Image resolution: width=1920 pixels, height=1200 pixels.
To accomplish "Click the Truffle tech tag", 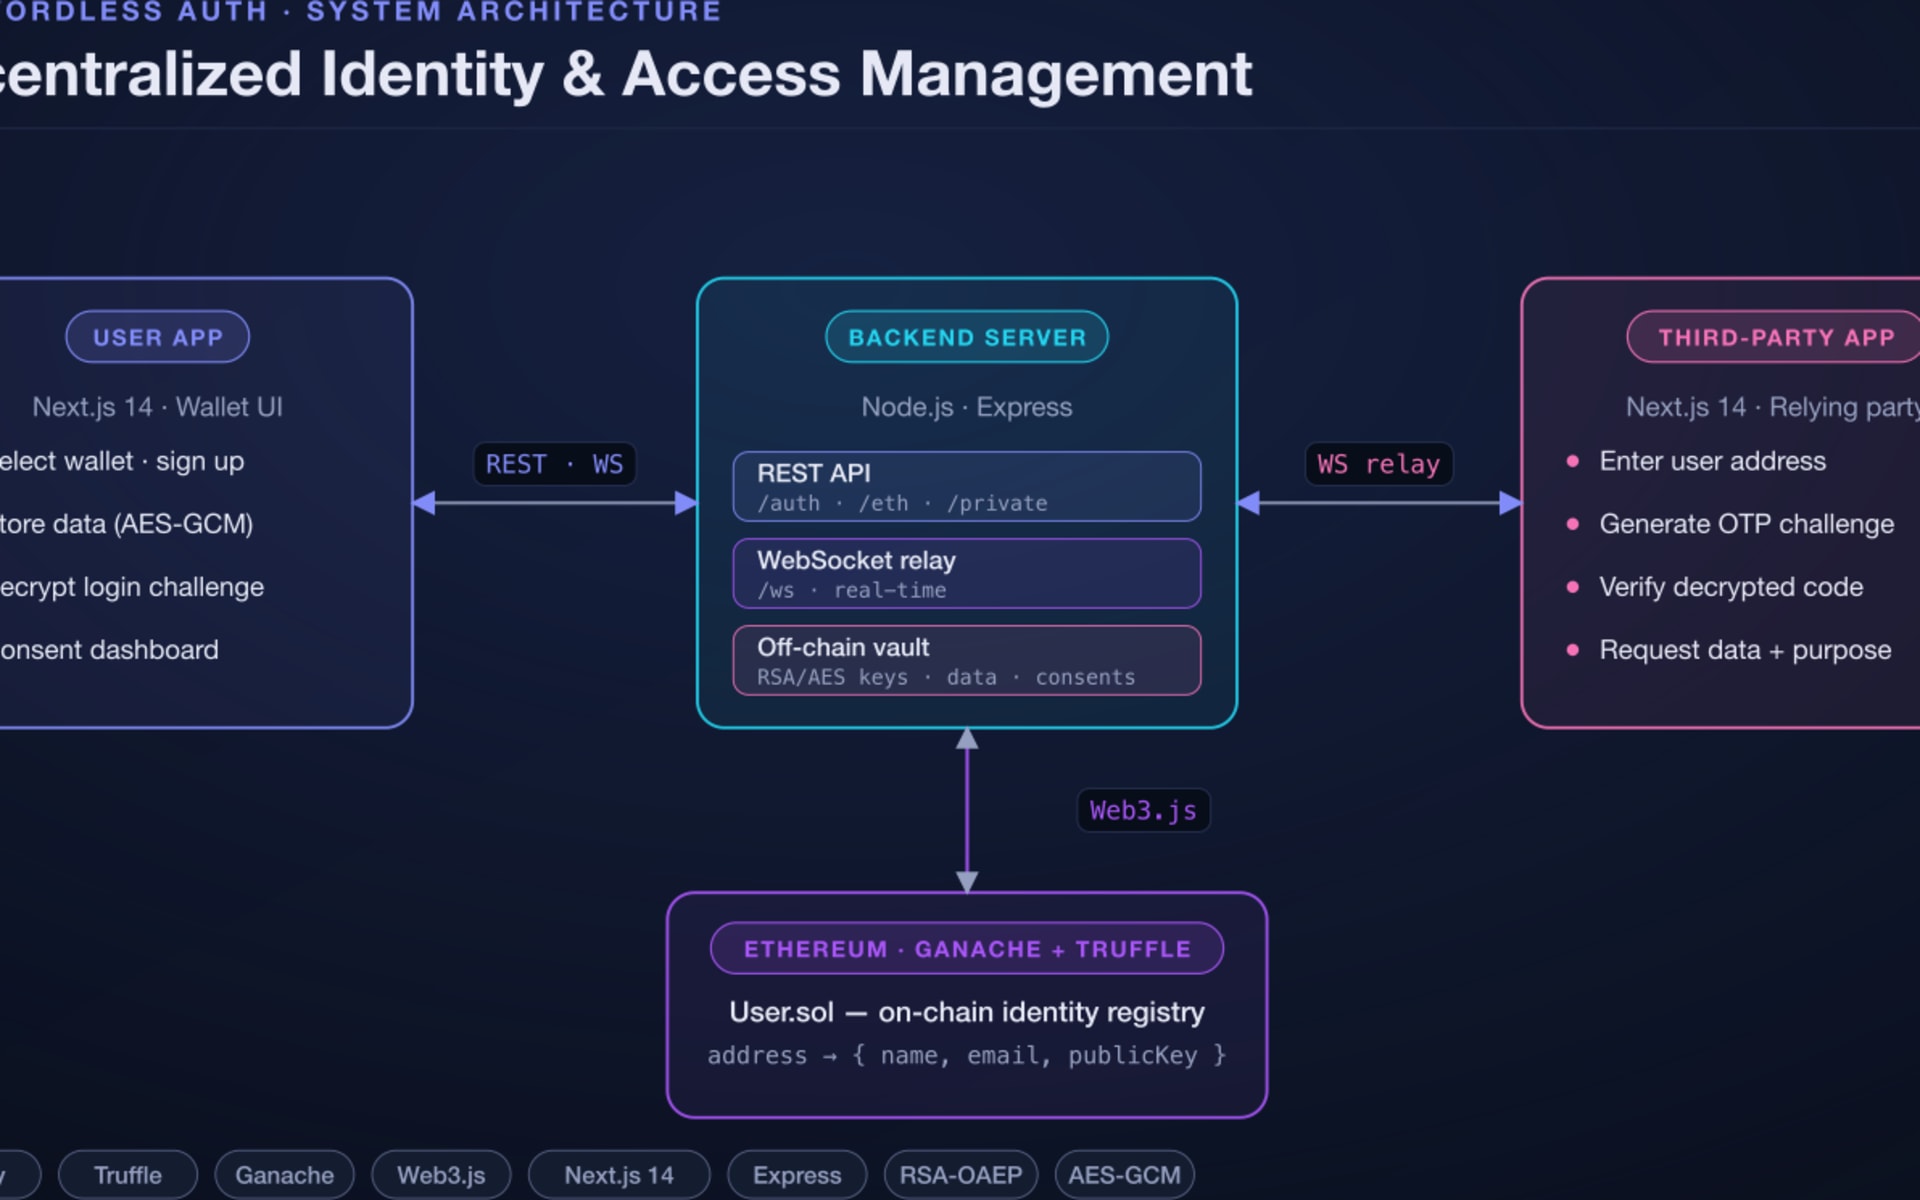I will tap(128, 1175).
